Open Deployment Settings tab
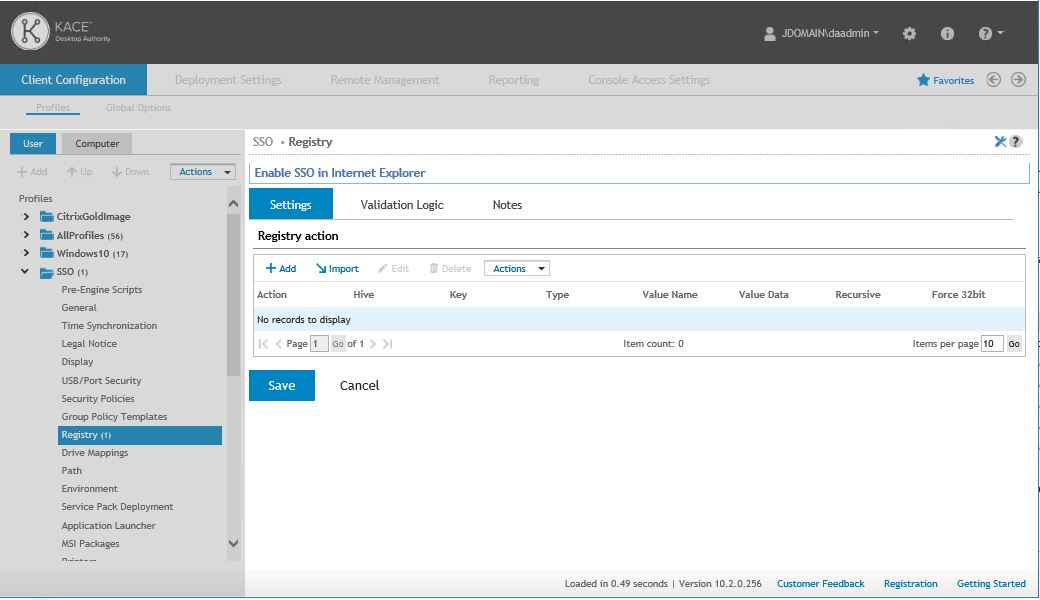The height and width of the screenshot is (600, 1040). click(228, 80)
